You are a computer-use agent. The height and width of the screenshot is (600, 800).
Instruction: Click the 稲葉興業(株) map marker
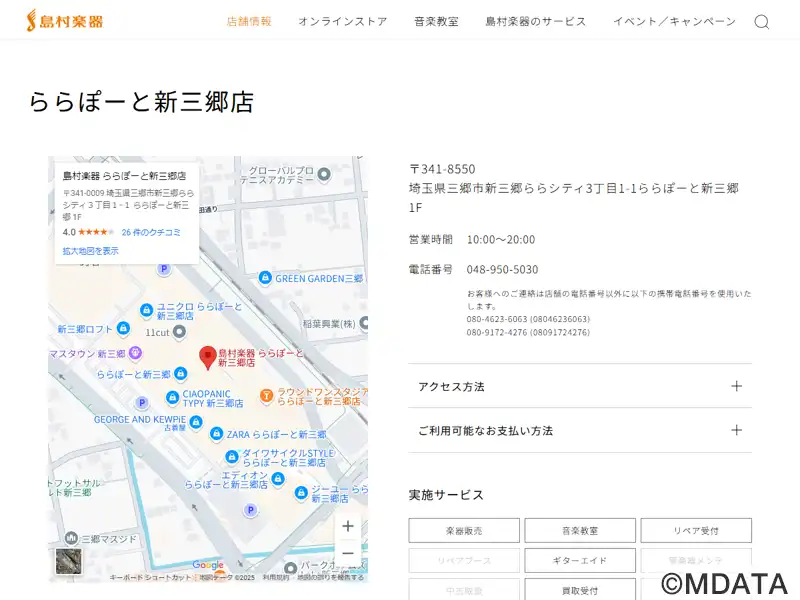tap(364, 323)
